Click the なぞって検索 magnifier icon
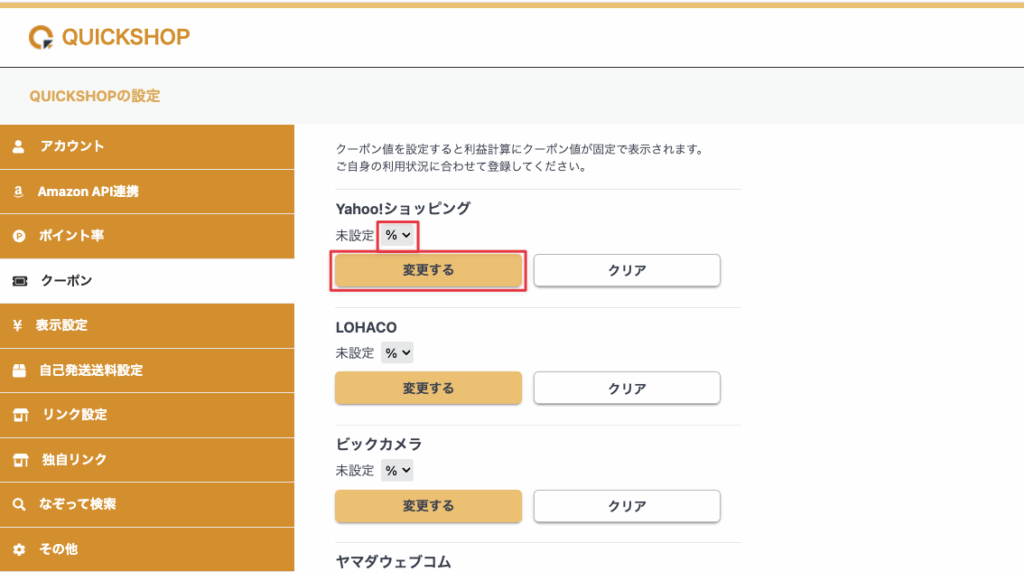This screenshot has height=572, width=1024. [x=19, y=505]
